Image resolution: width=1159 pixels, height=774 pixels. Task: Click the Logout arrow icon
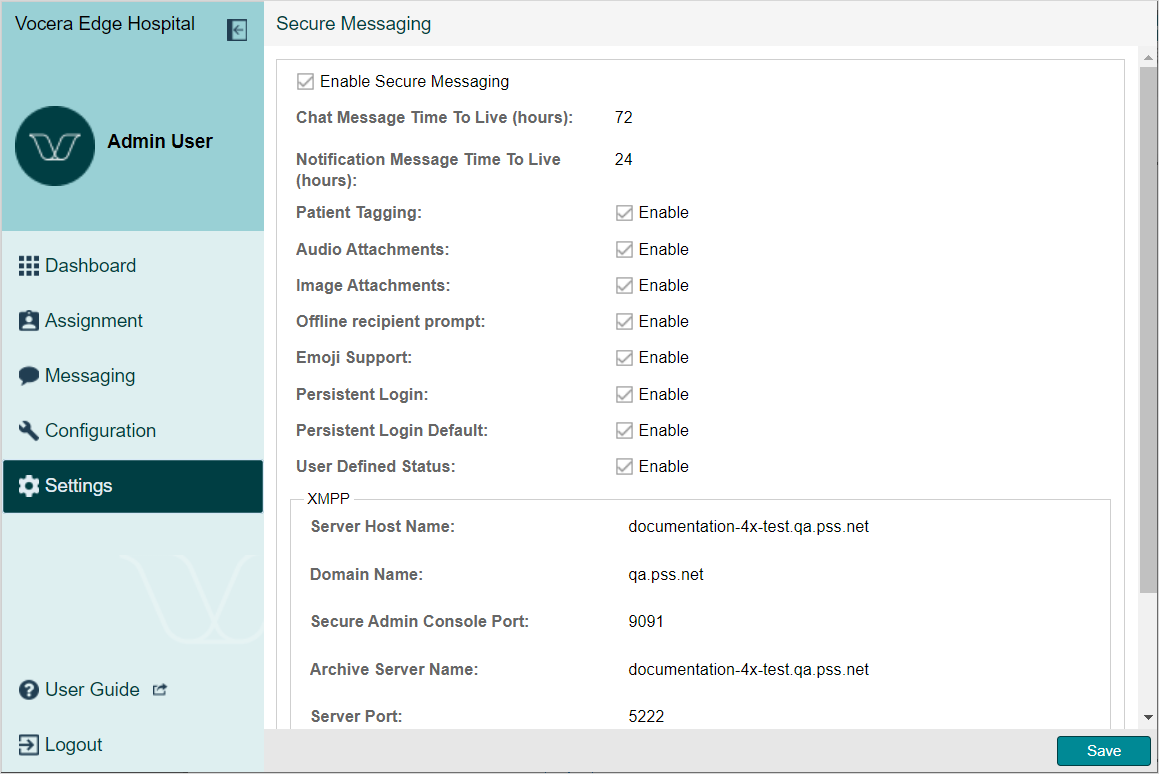pyautogui.click(x=29, y=745)
